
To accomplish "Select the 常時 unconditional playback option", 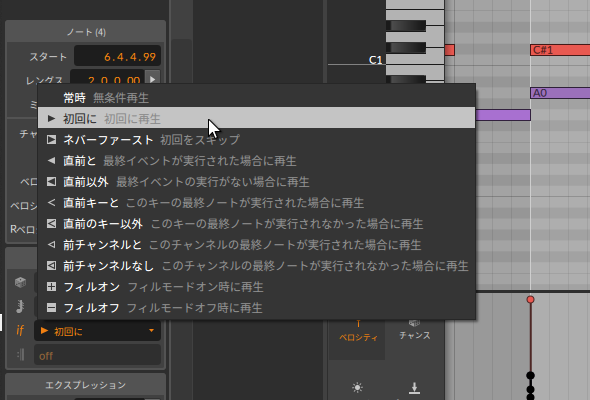I will (256, 98).
